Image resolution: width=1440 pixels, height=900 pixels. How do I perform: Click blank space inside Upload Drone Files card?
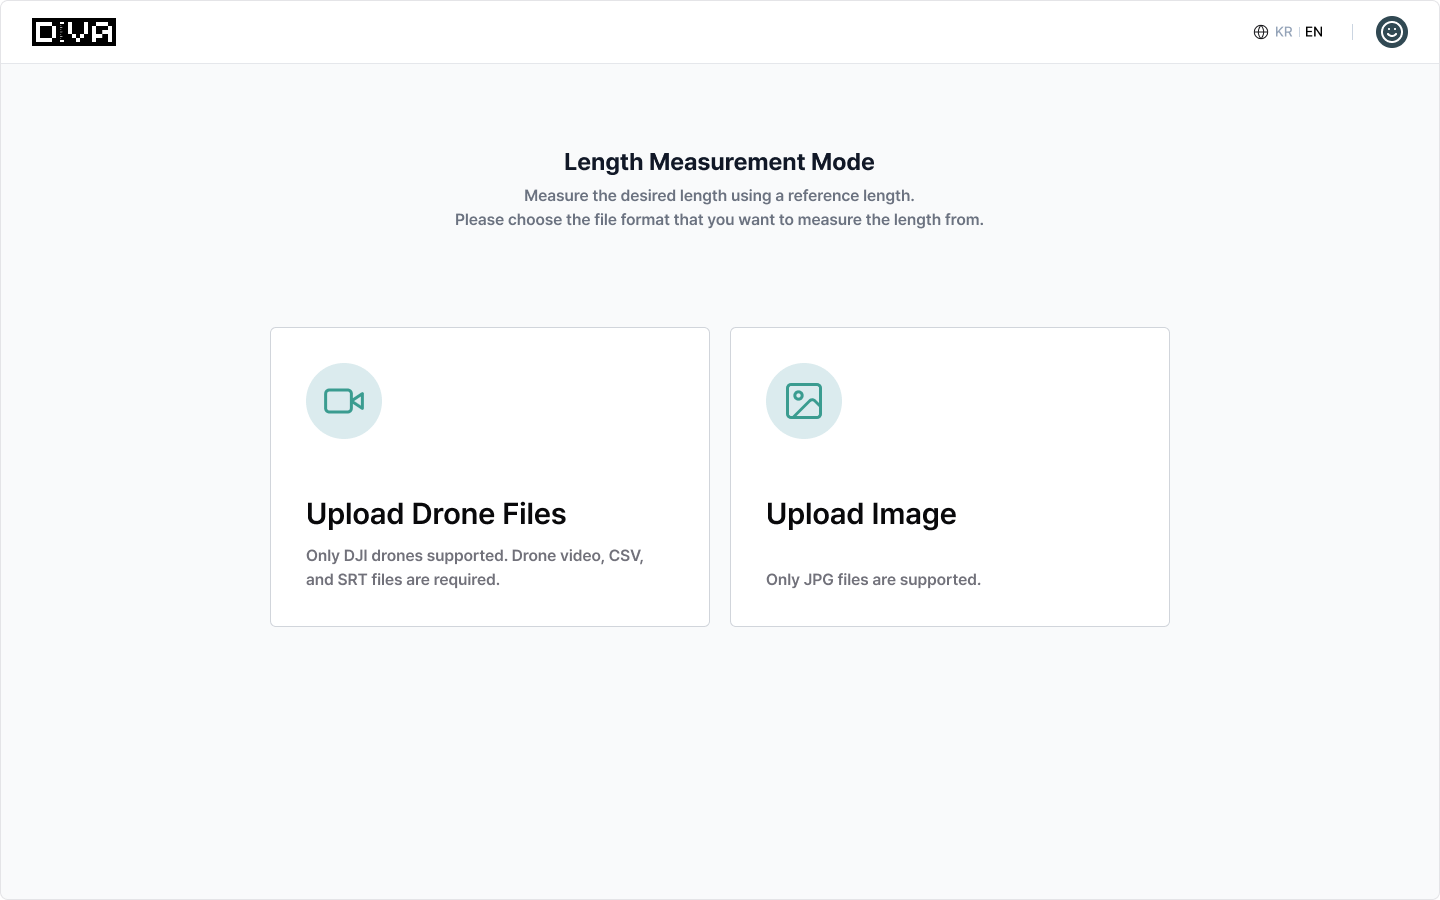pos(560,420)
